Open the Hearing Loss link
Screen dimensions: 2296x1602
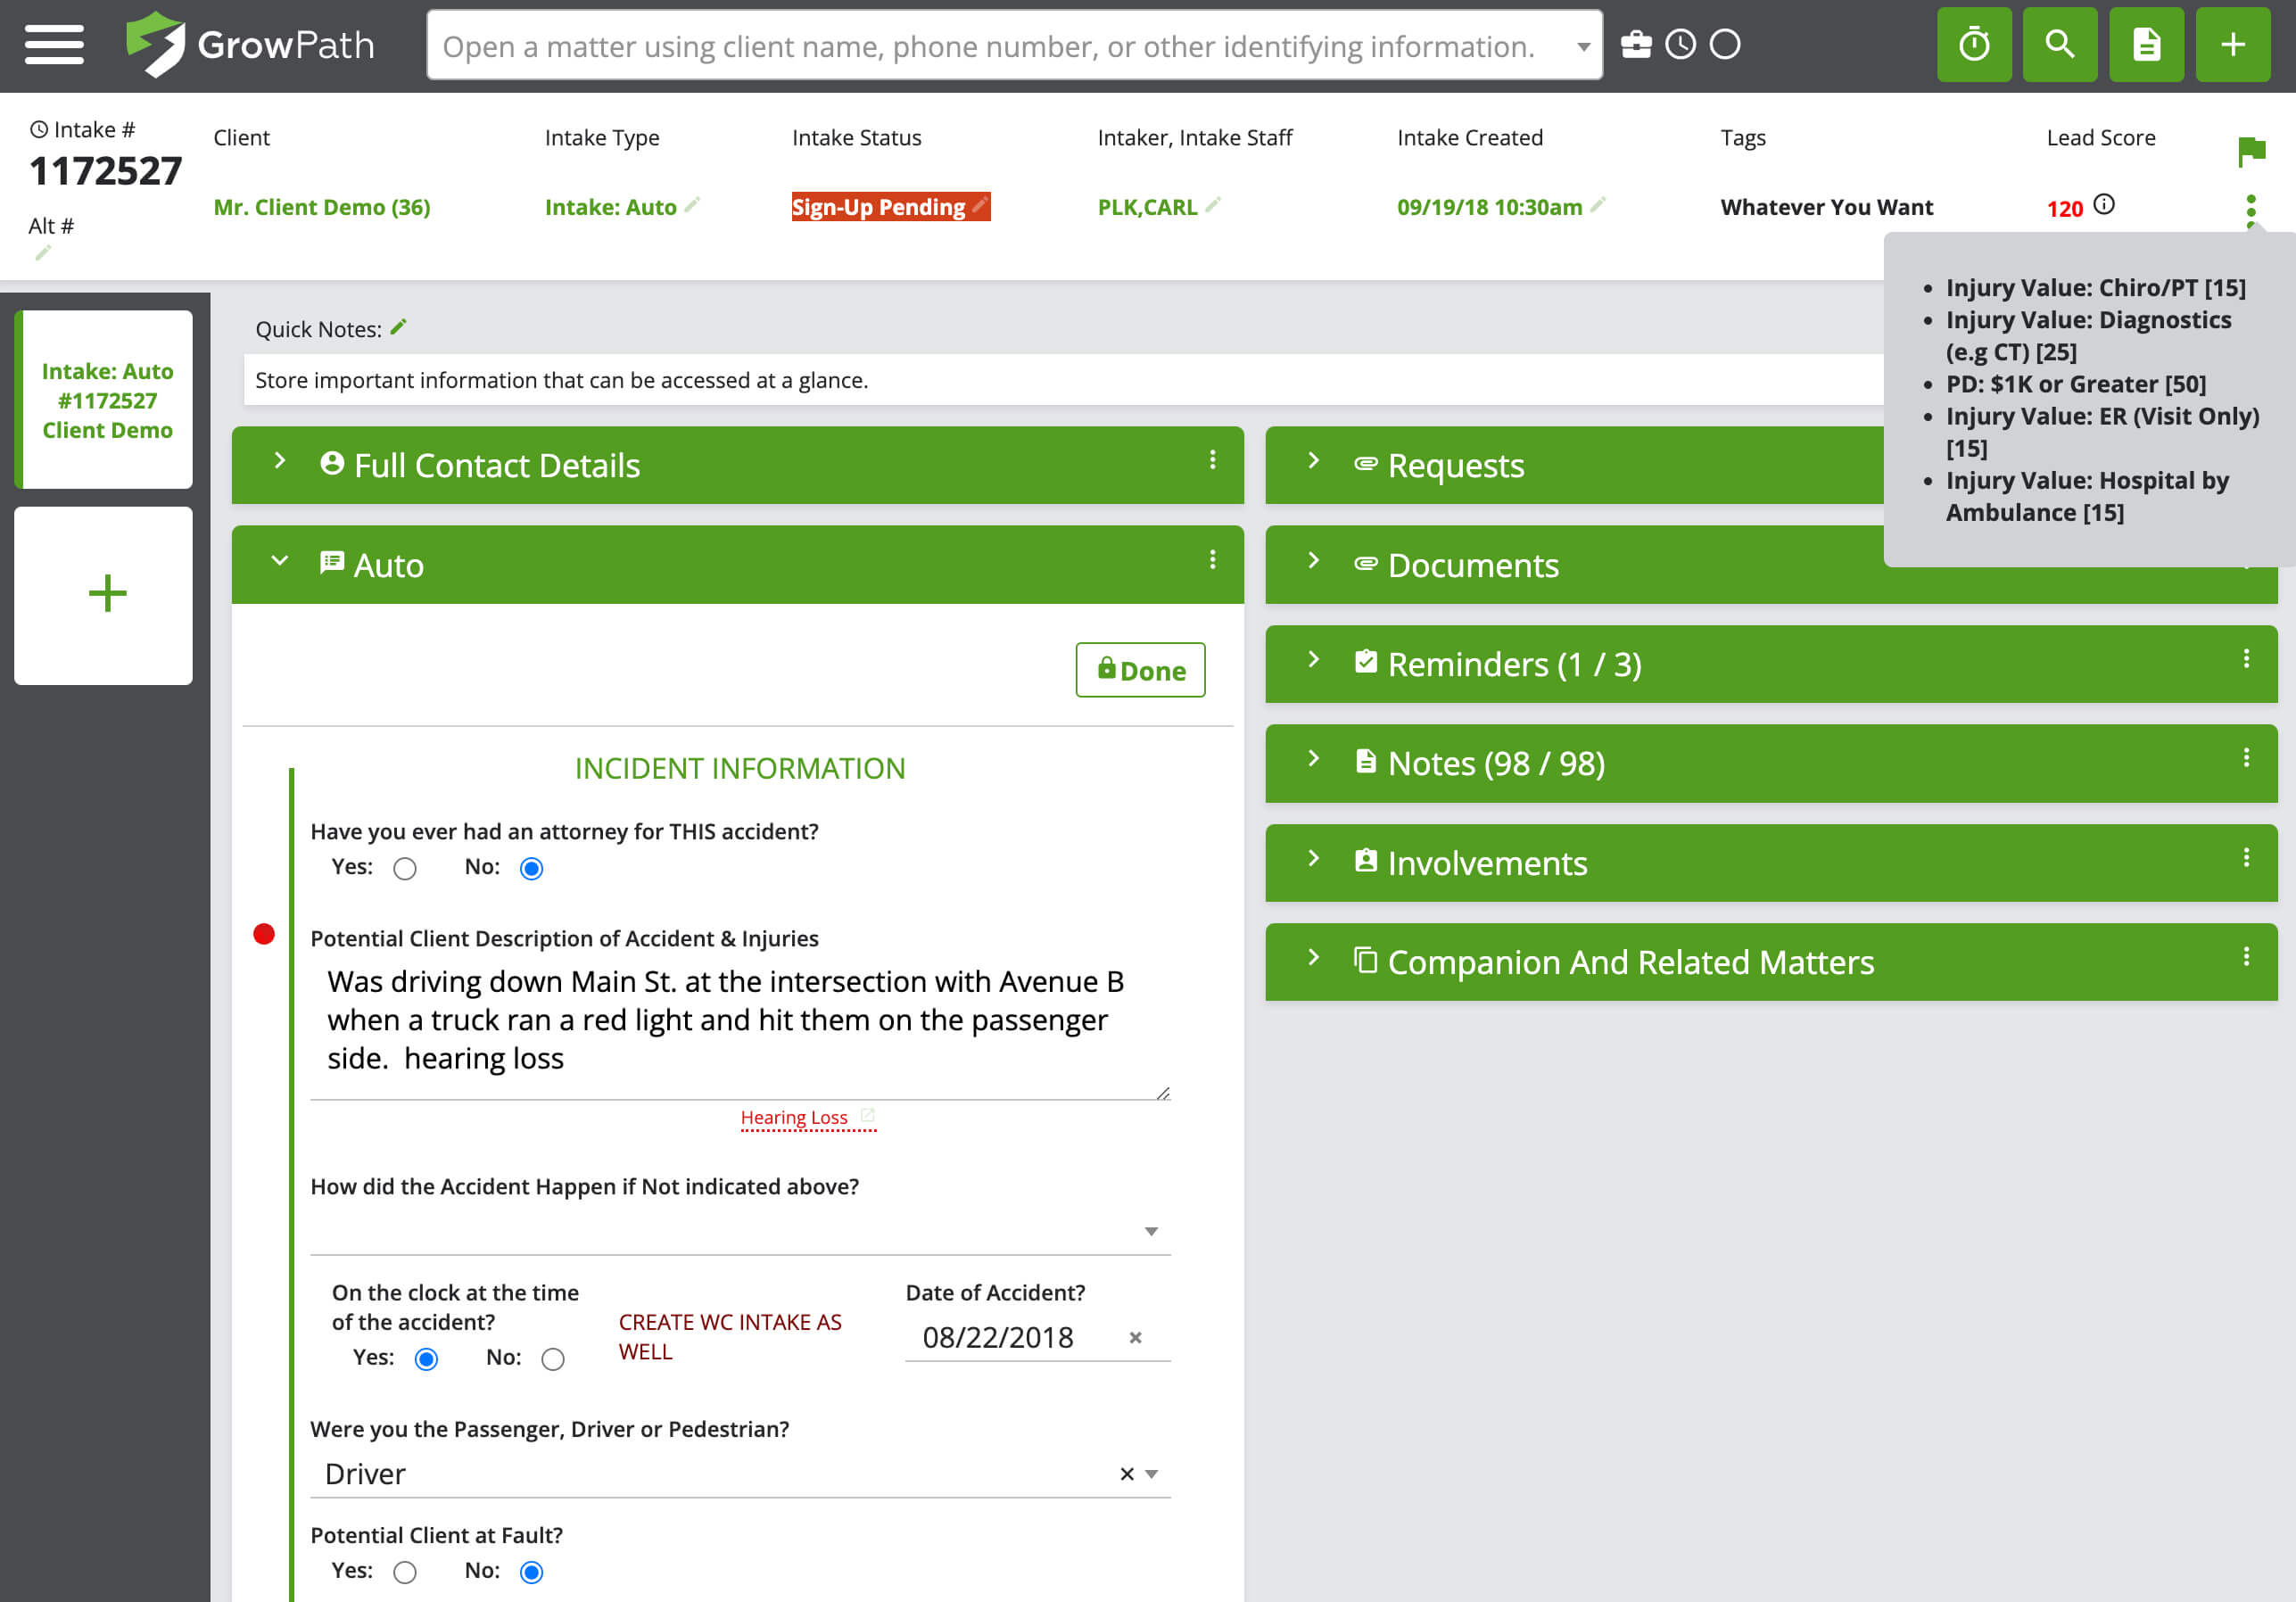click(x=794, y=1117)
